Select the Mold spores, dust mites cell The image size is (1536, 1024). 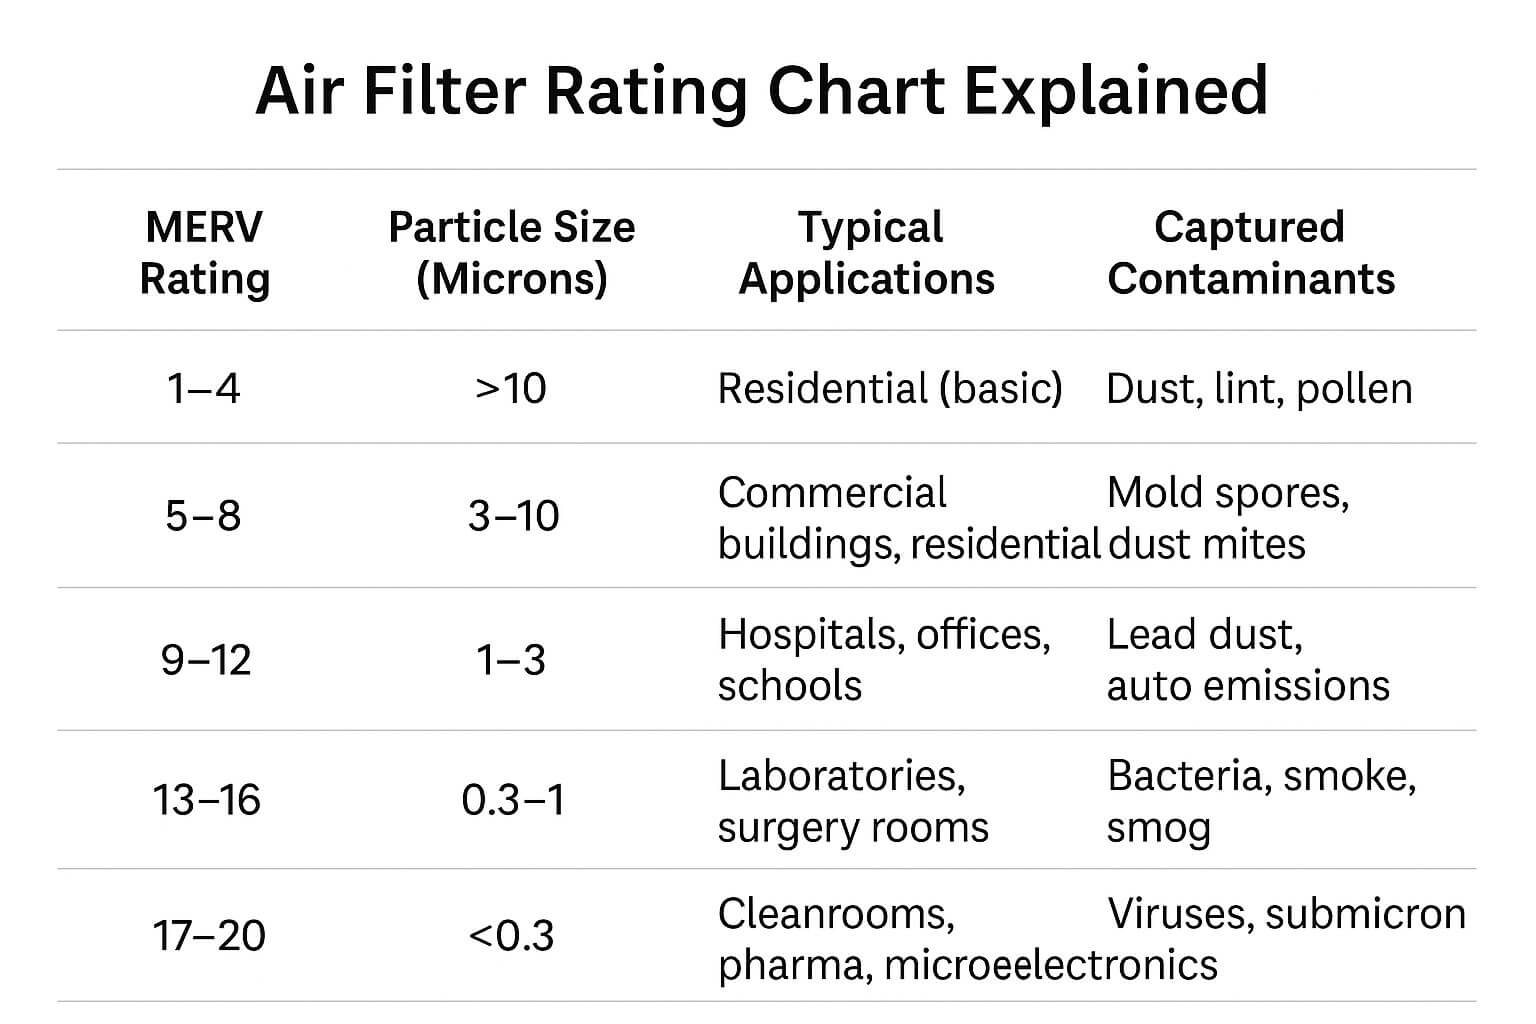pos(1228,518)
